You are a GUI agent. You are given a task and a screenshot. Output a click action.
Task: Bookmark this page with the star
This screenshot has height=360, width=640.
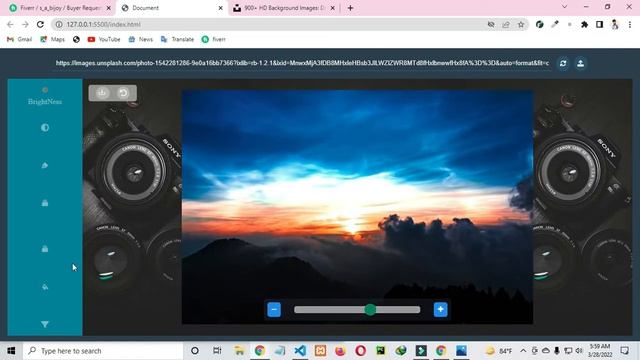point(521,24)
